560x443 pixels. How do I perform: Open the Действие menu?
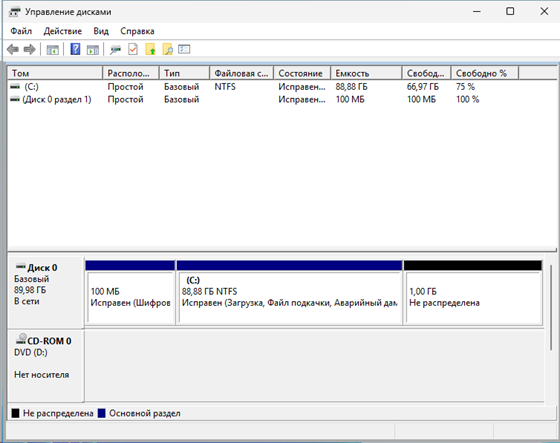click(62, 31)
